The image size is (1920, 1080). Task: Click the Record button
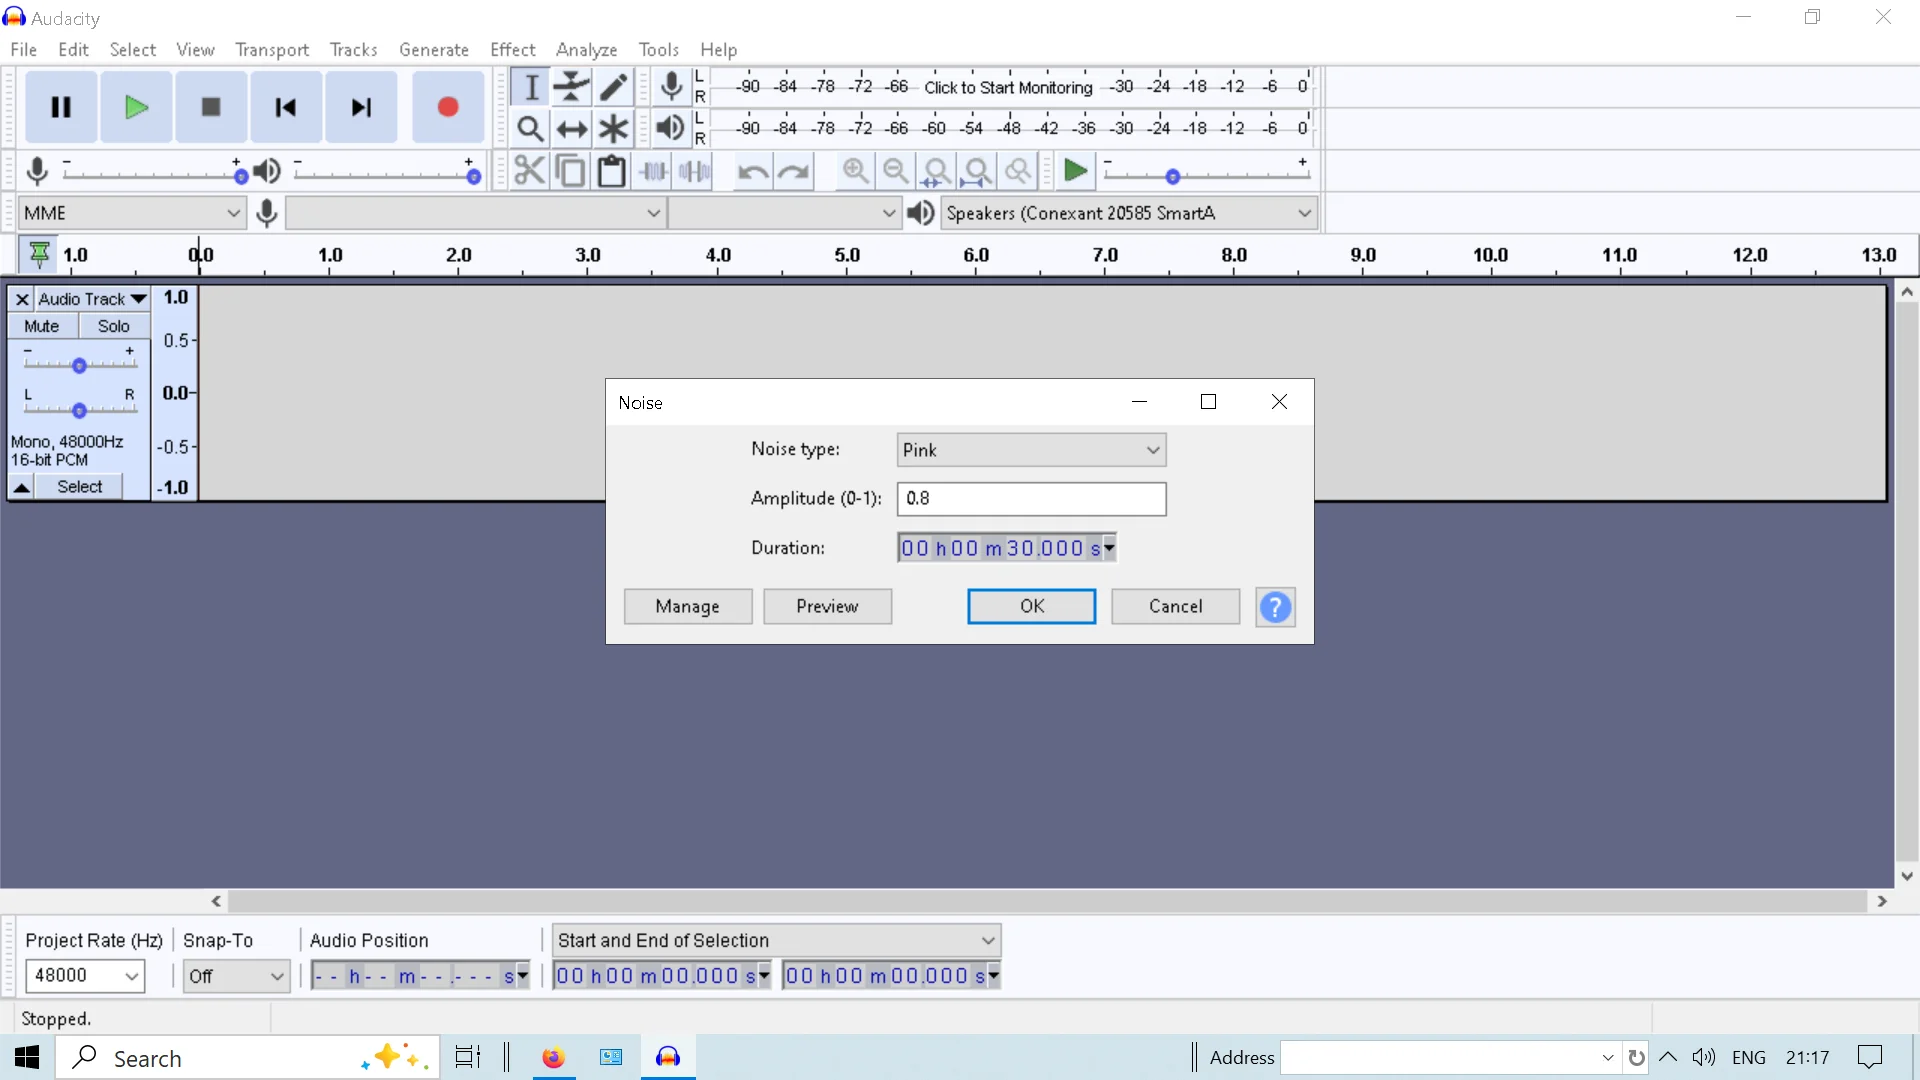click(447, 107)
